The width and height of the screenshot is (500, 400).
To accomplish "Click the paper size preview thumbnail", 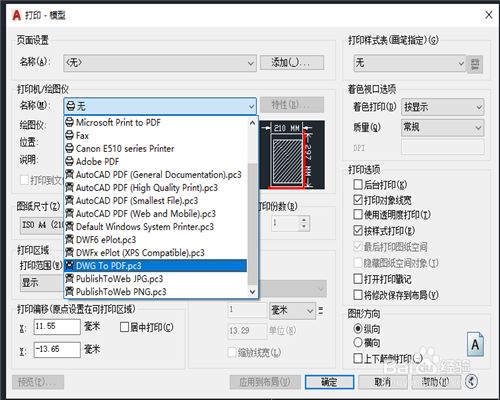I will point(292,155).
